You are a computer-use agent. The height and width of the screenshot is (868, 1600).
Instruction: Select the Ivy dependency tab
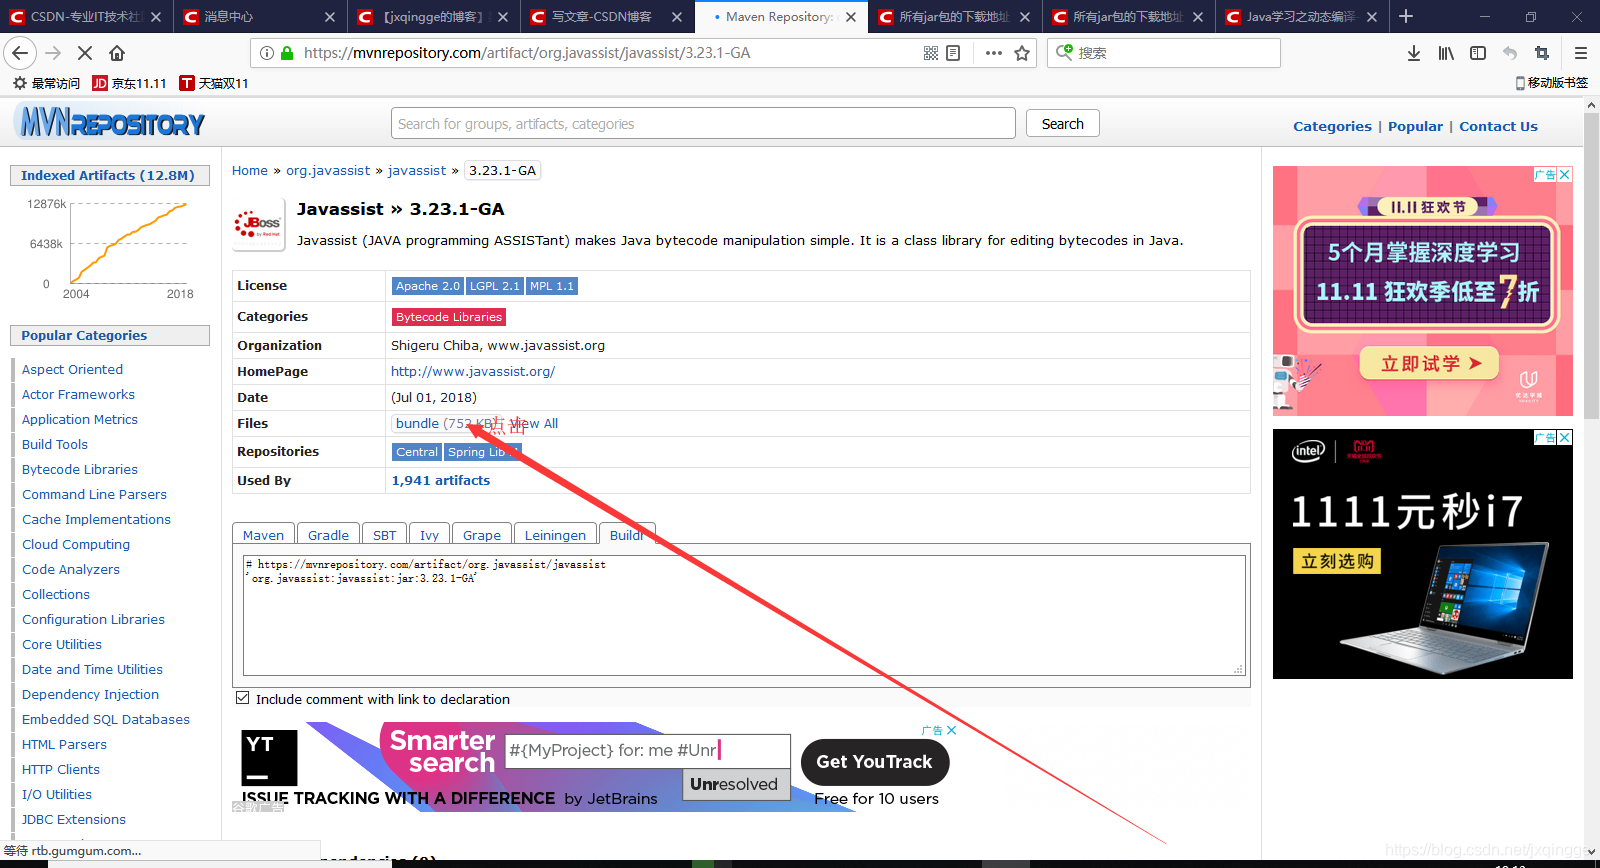[429, 535]
